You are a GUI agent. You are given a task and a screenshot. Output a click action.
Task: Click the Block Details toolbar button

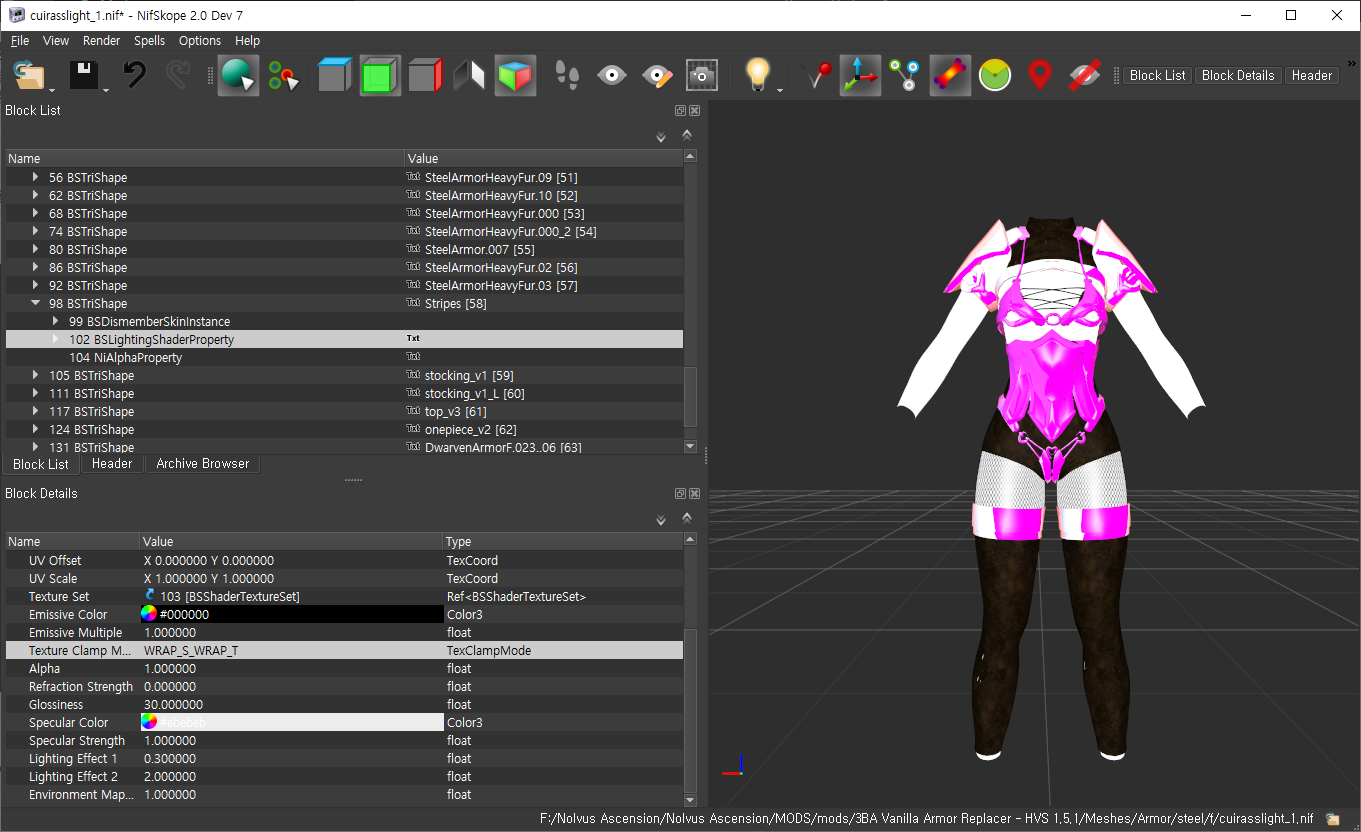pos(1237,75)
